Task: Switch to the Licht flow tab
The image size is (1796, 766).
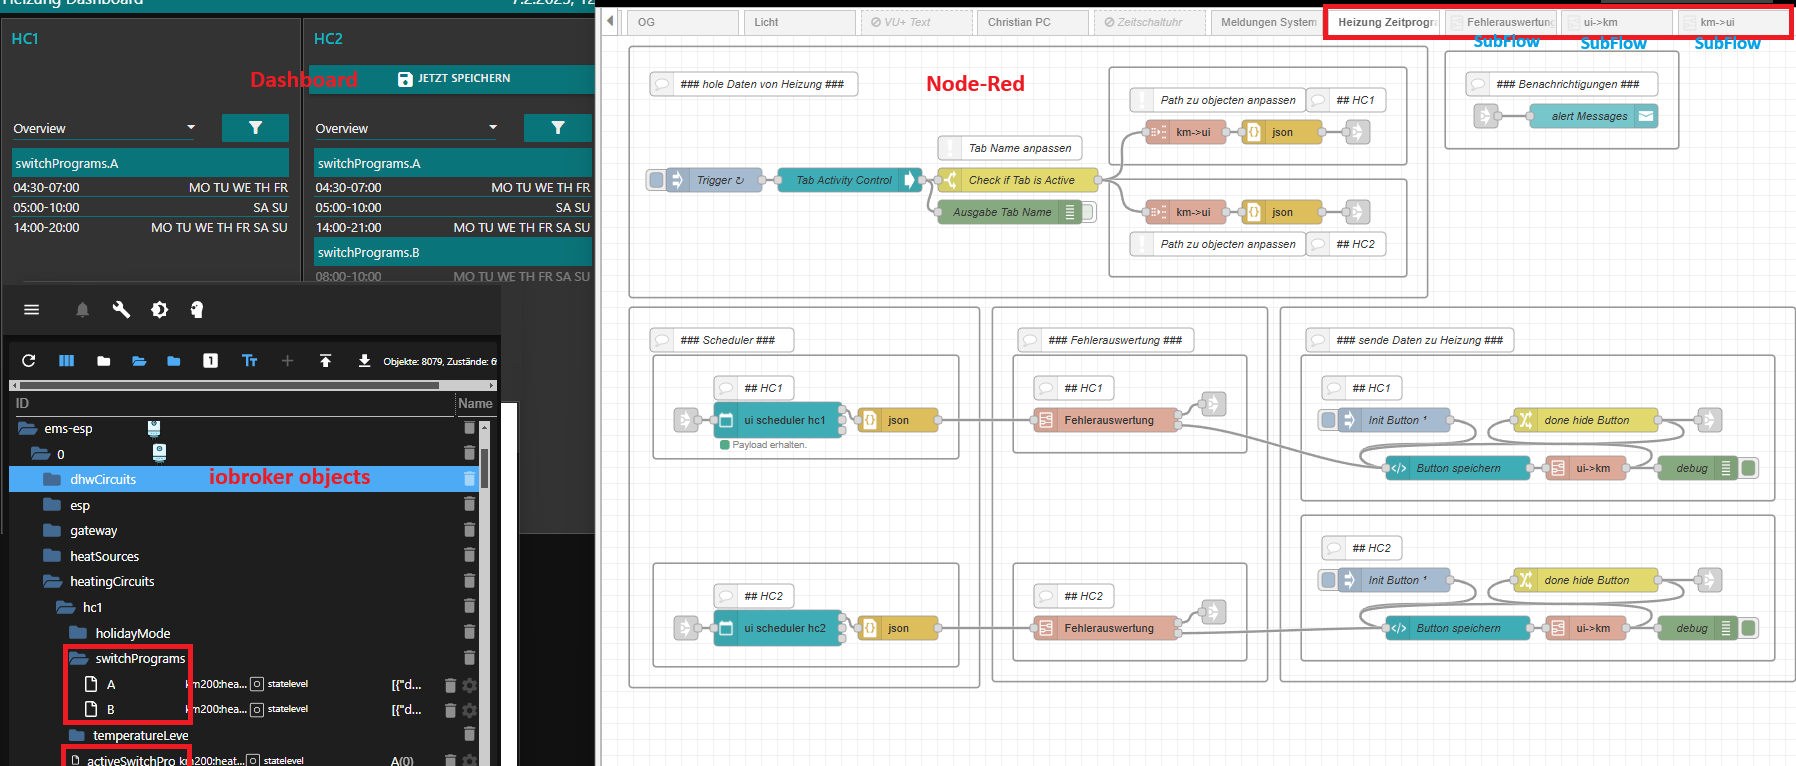Action: (799, 22)
